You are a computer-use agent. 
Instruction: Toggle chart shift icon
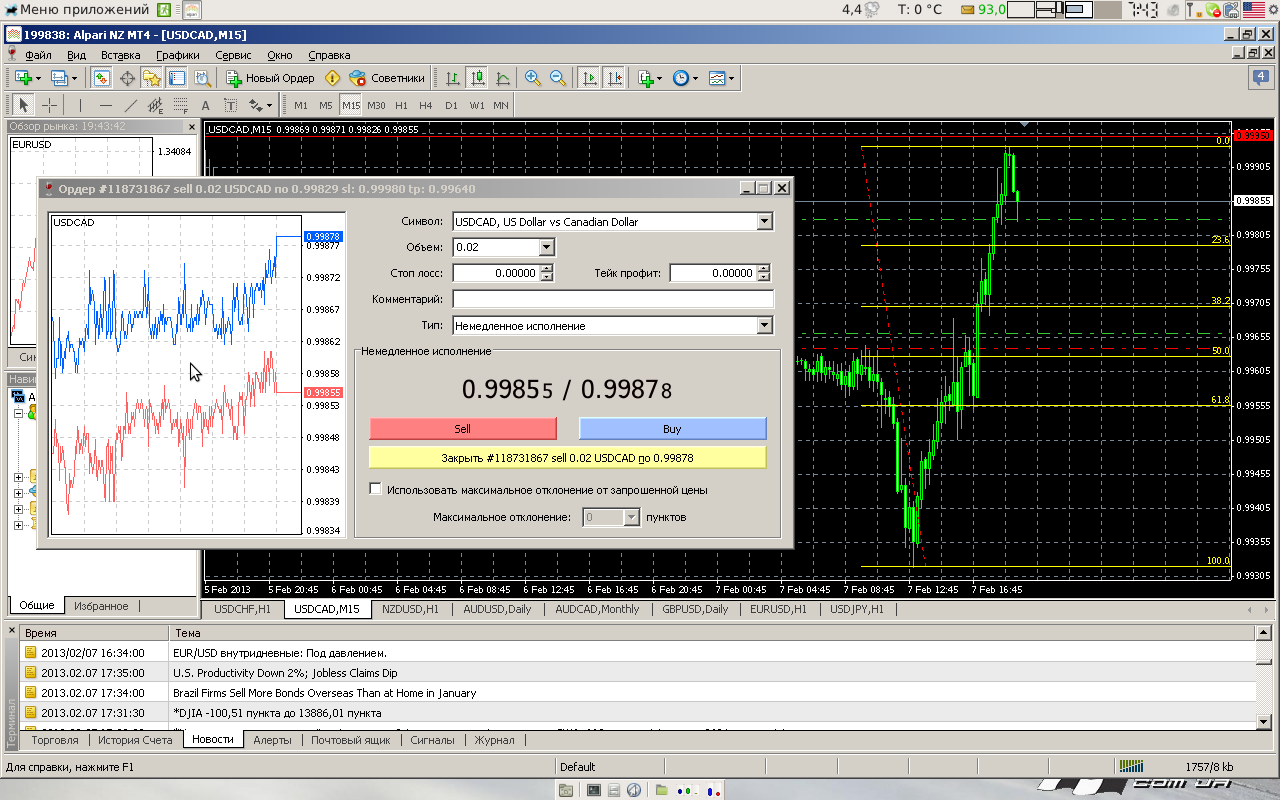(x=614, y=78)
